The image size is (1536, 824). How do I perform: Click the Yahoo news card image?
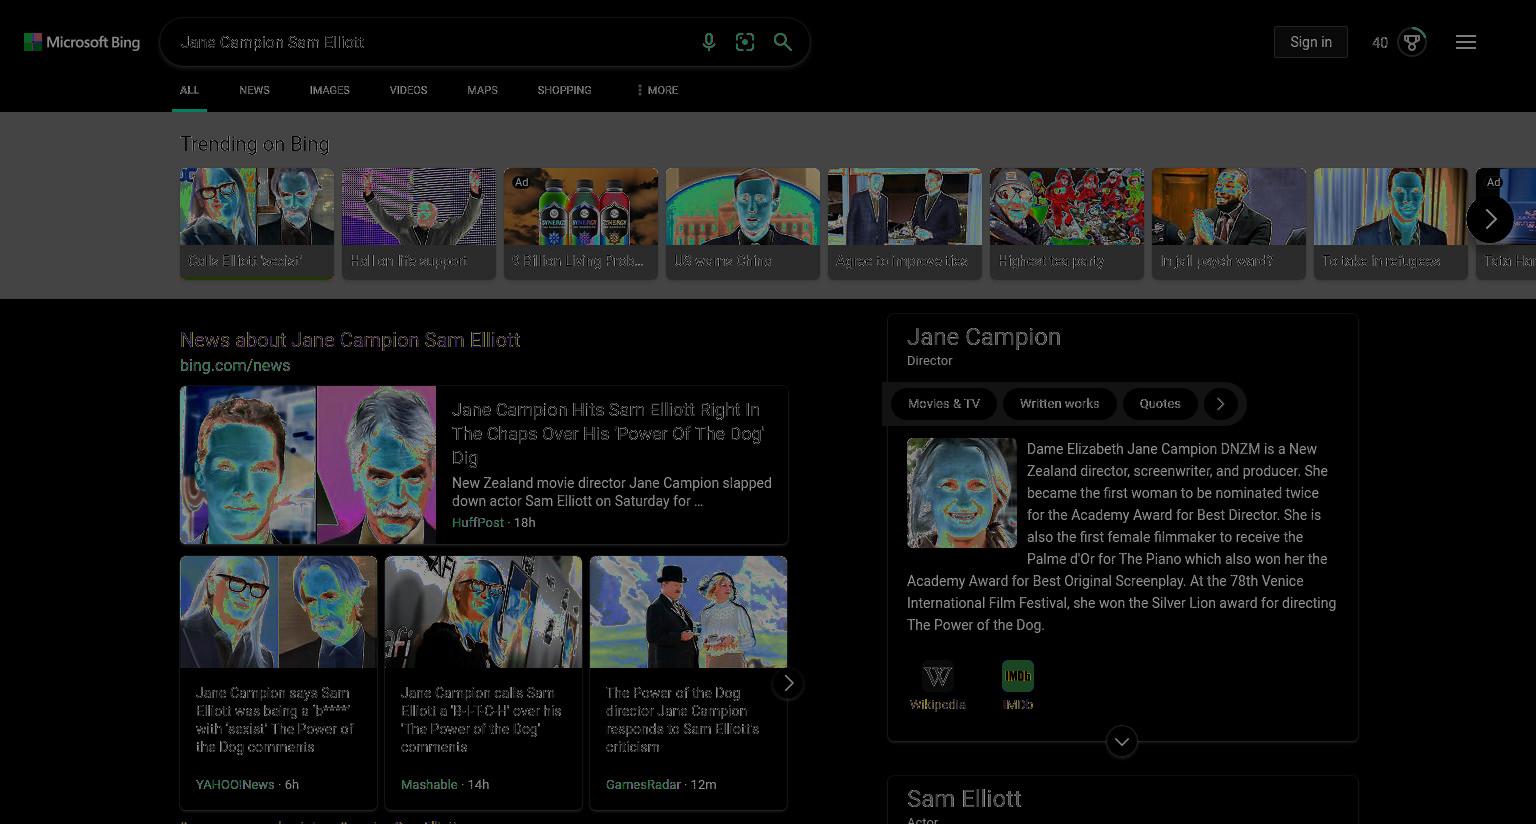click(279, 612)
